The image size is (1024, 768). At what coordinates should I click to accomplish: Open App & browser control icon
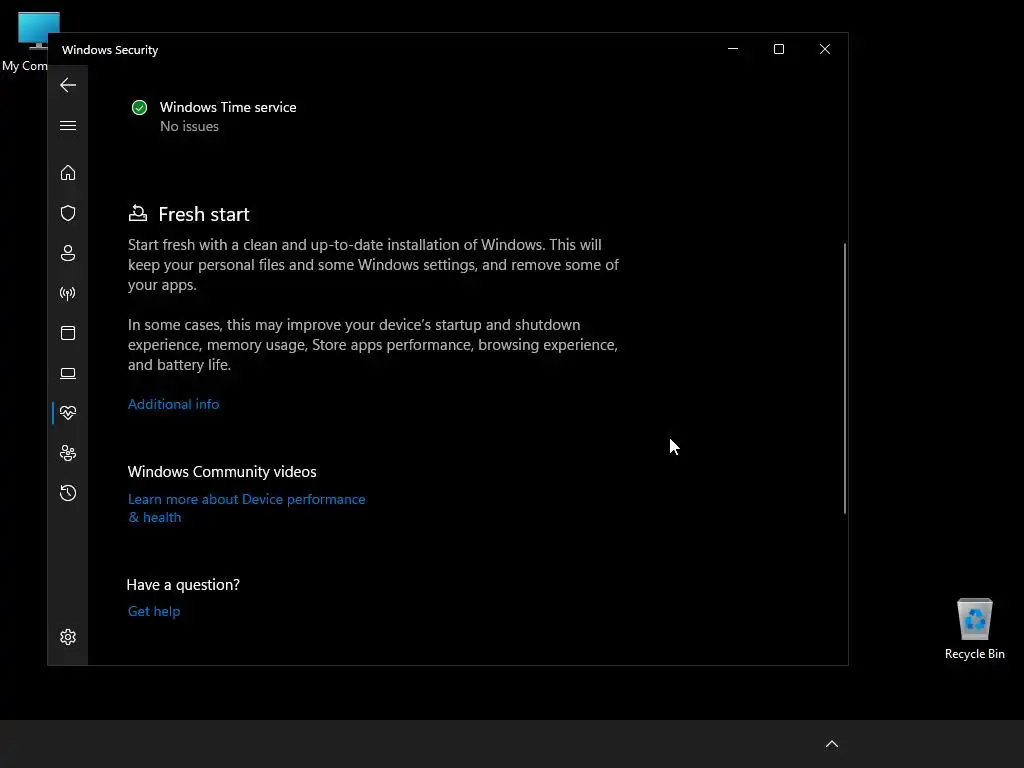pyautogui.click(x=68, y=333)
